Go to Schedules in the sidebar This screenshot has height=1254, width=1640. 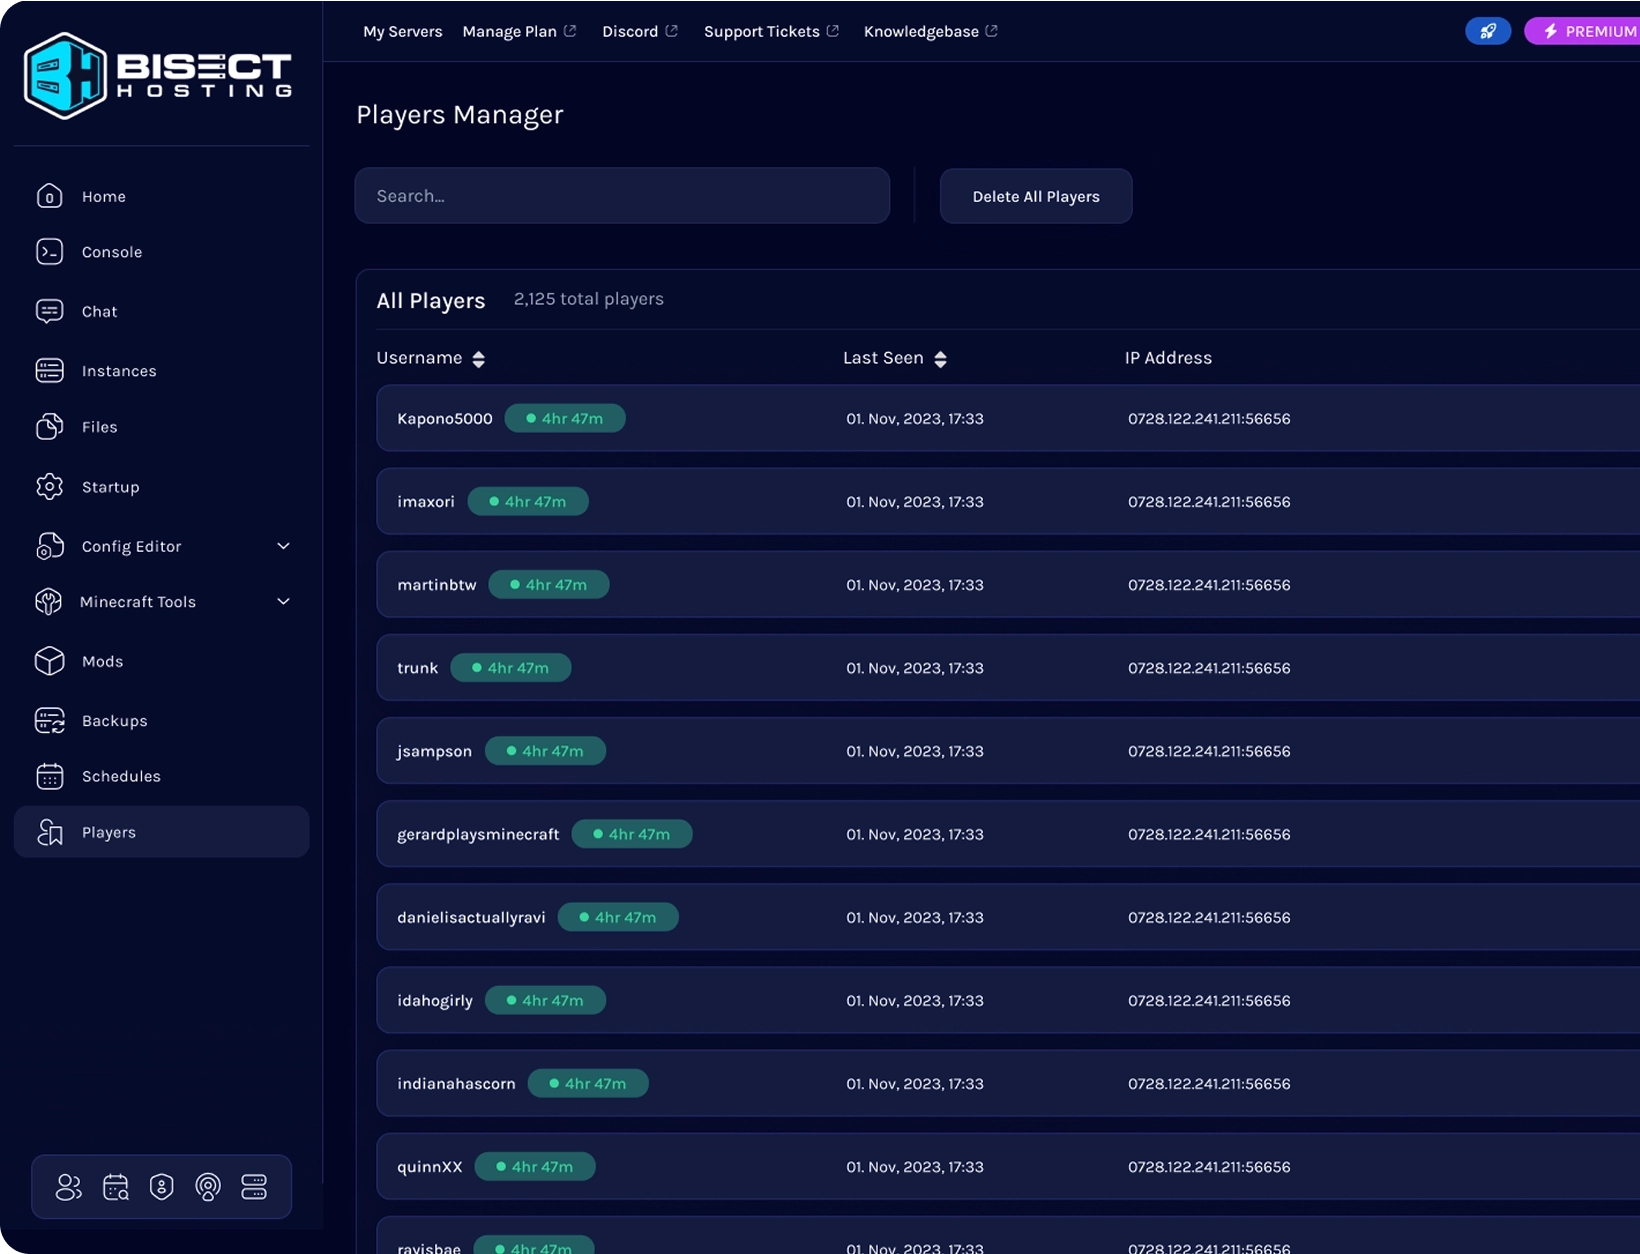click(x=121, y=776)
